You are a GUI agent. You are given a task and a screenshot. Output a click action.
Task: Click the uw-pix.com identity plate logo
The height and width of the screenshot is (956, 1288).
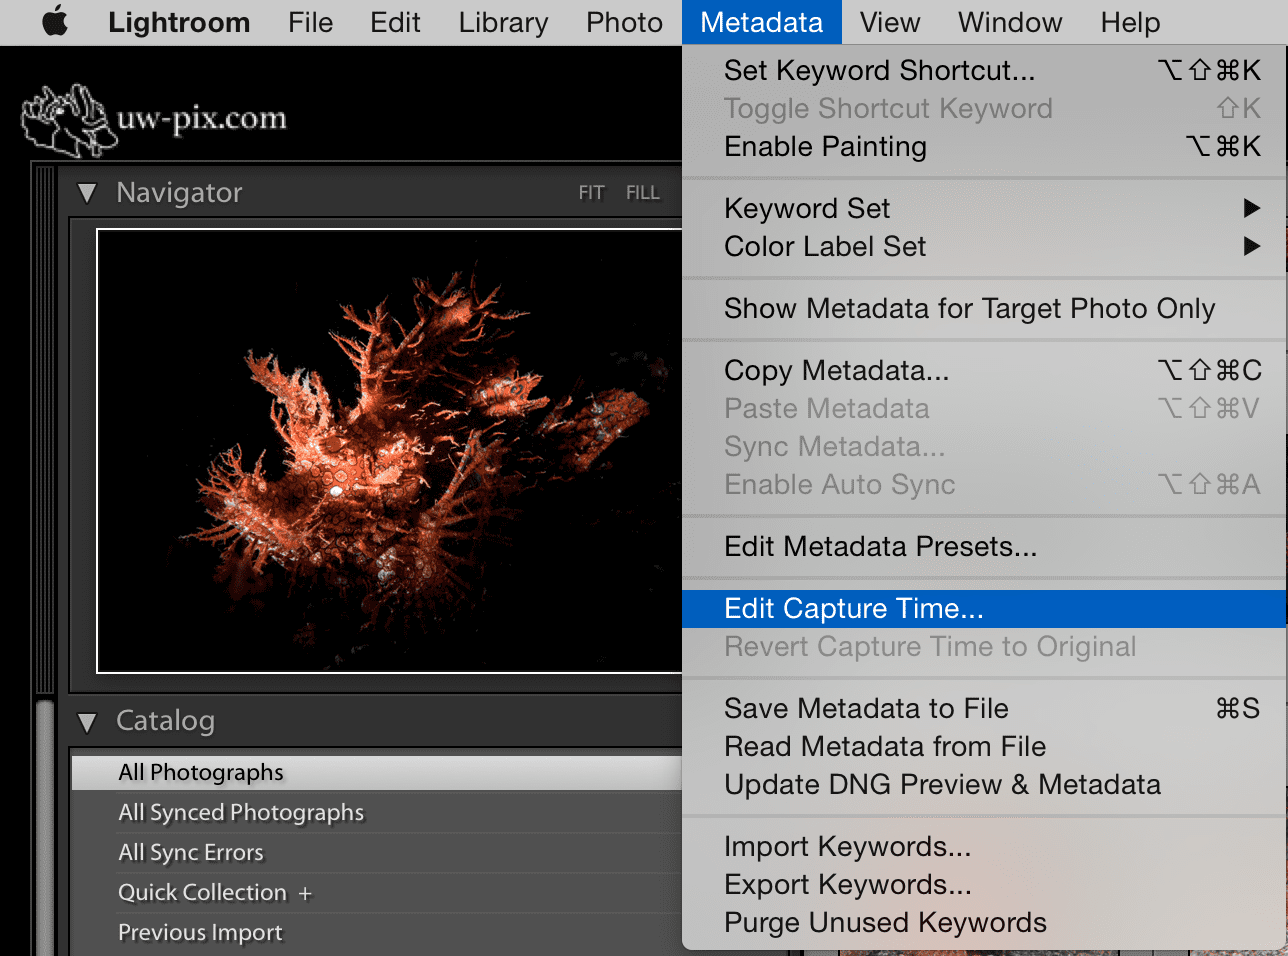pyautogui.click(x=154, y=120)
